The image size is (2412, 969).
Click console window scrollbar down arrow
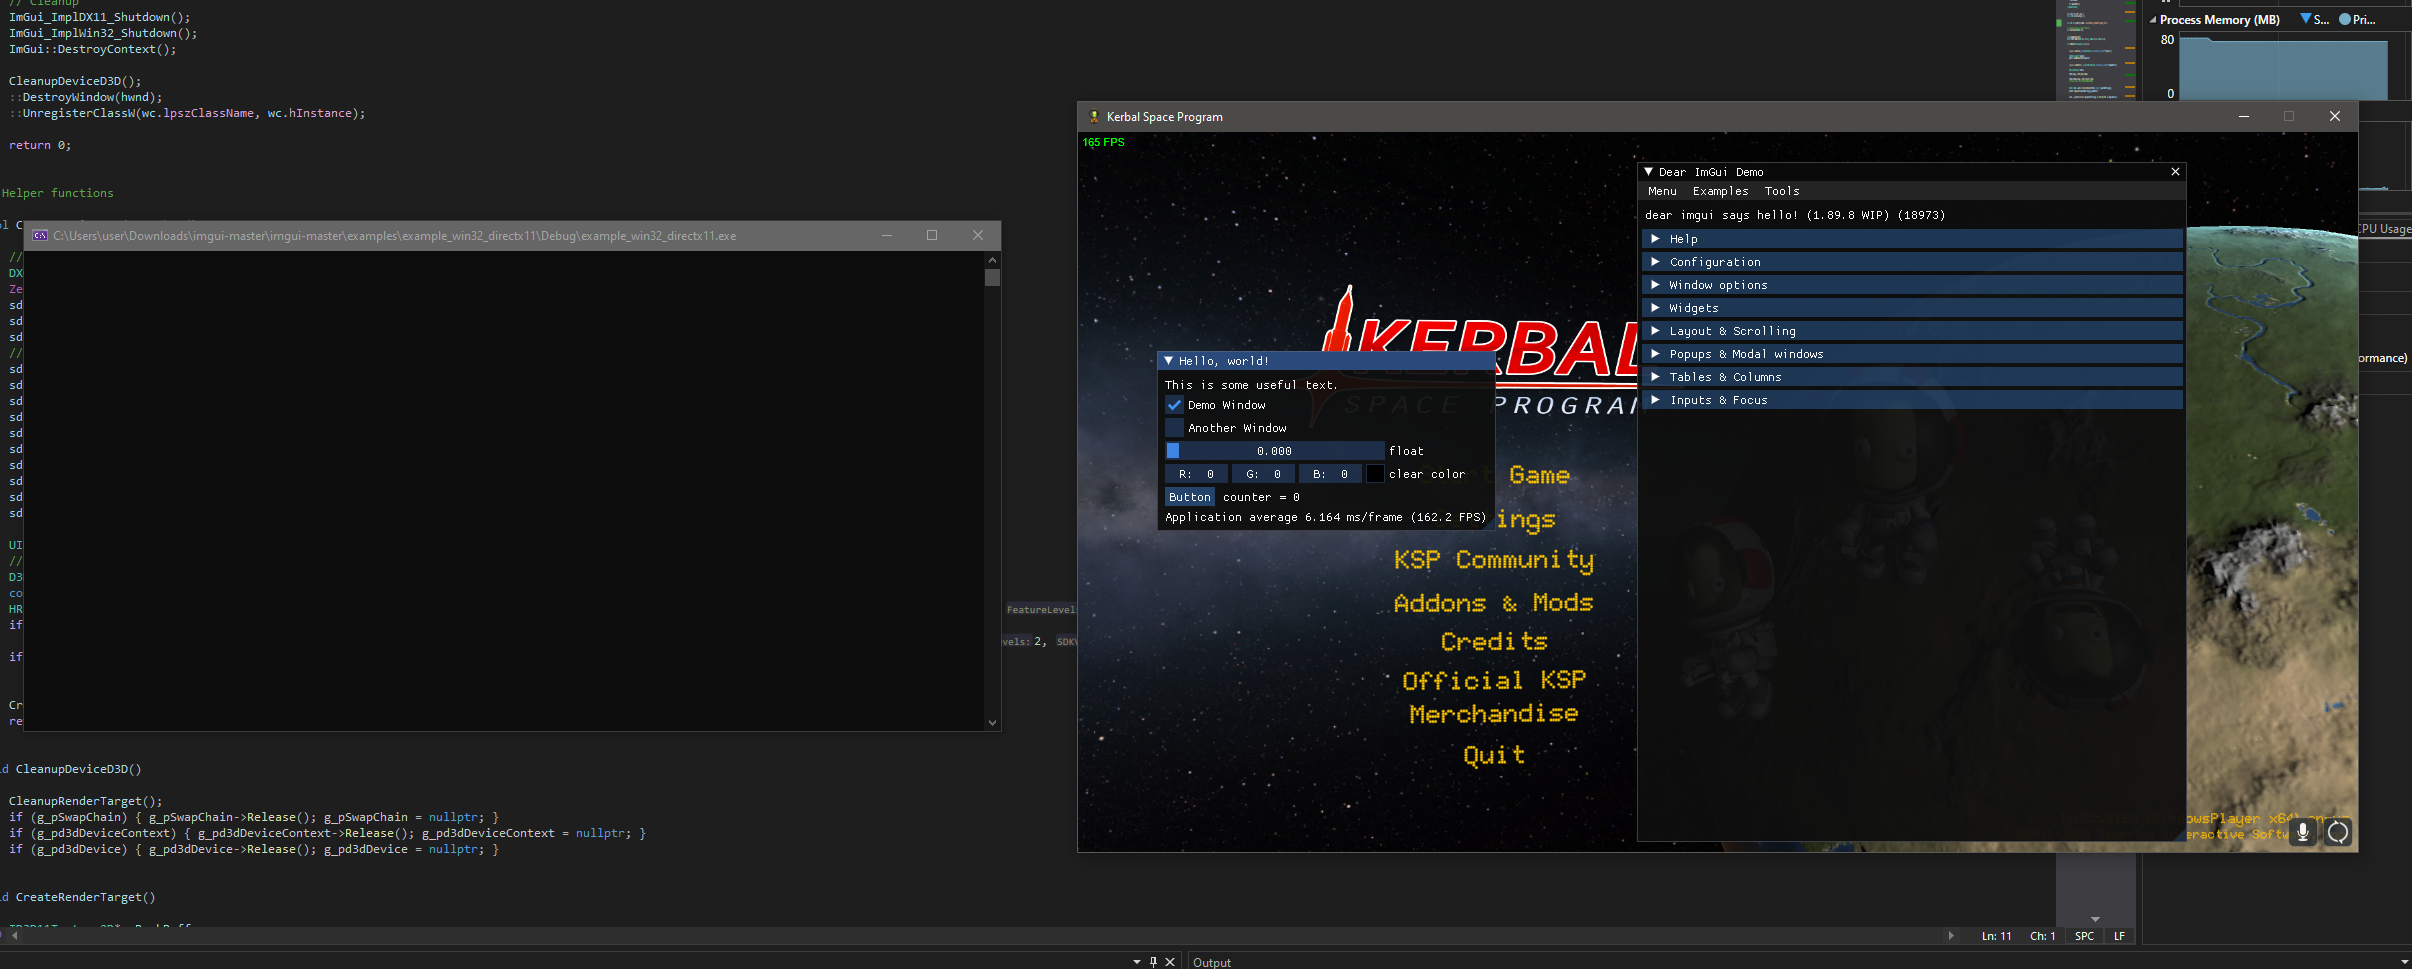click(x=992, y=722)
